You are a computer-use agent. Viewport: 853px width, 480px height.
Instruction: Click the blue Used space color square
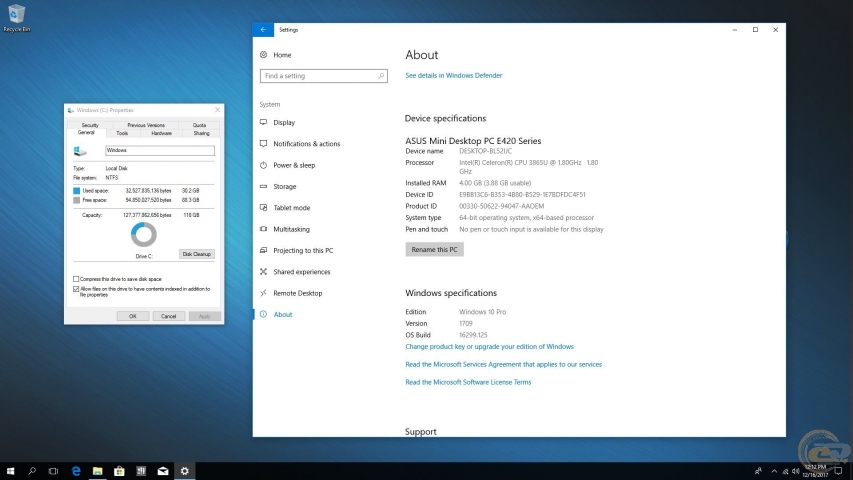[x=77, y=191]
